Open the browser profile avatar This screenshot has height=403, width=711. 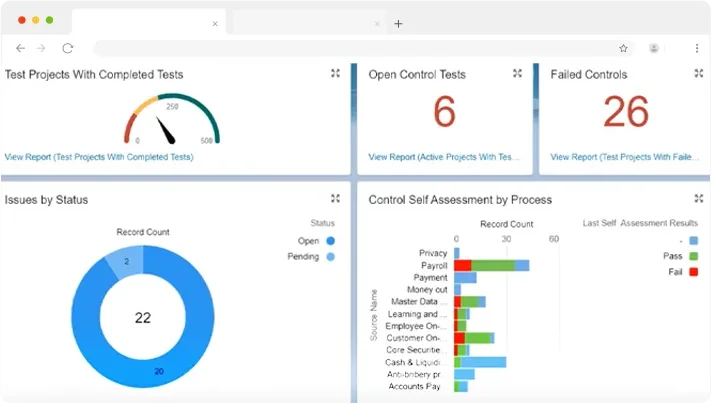coord(654,48)
